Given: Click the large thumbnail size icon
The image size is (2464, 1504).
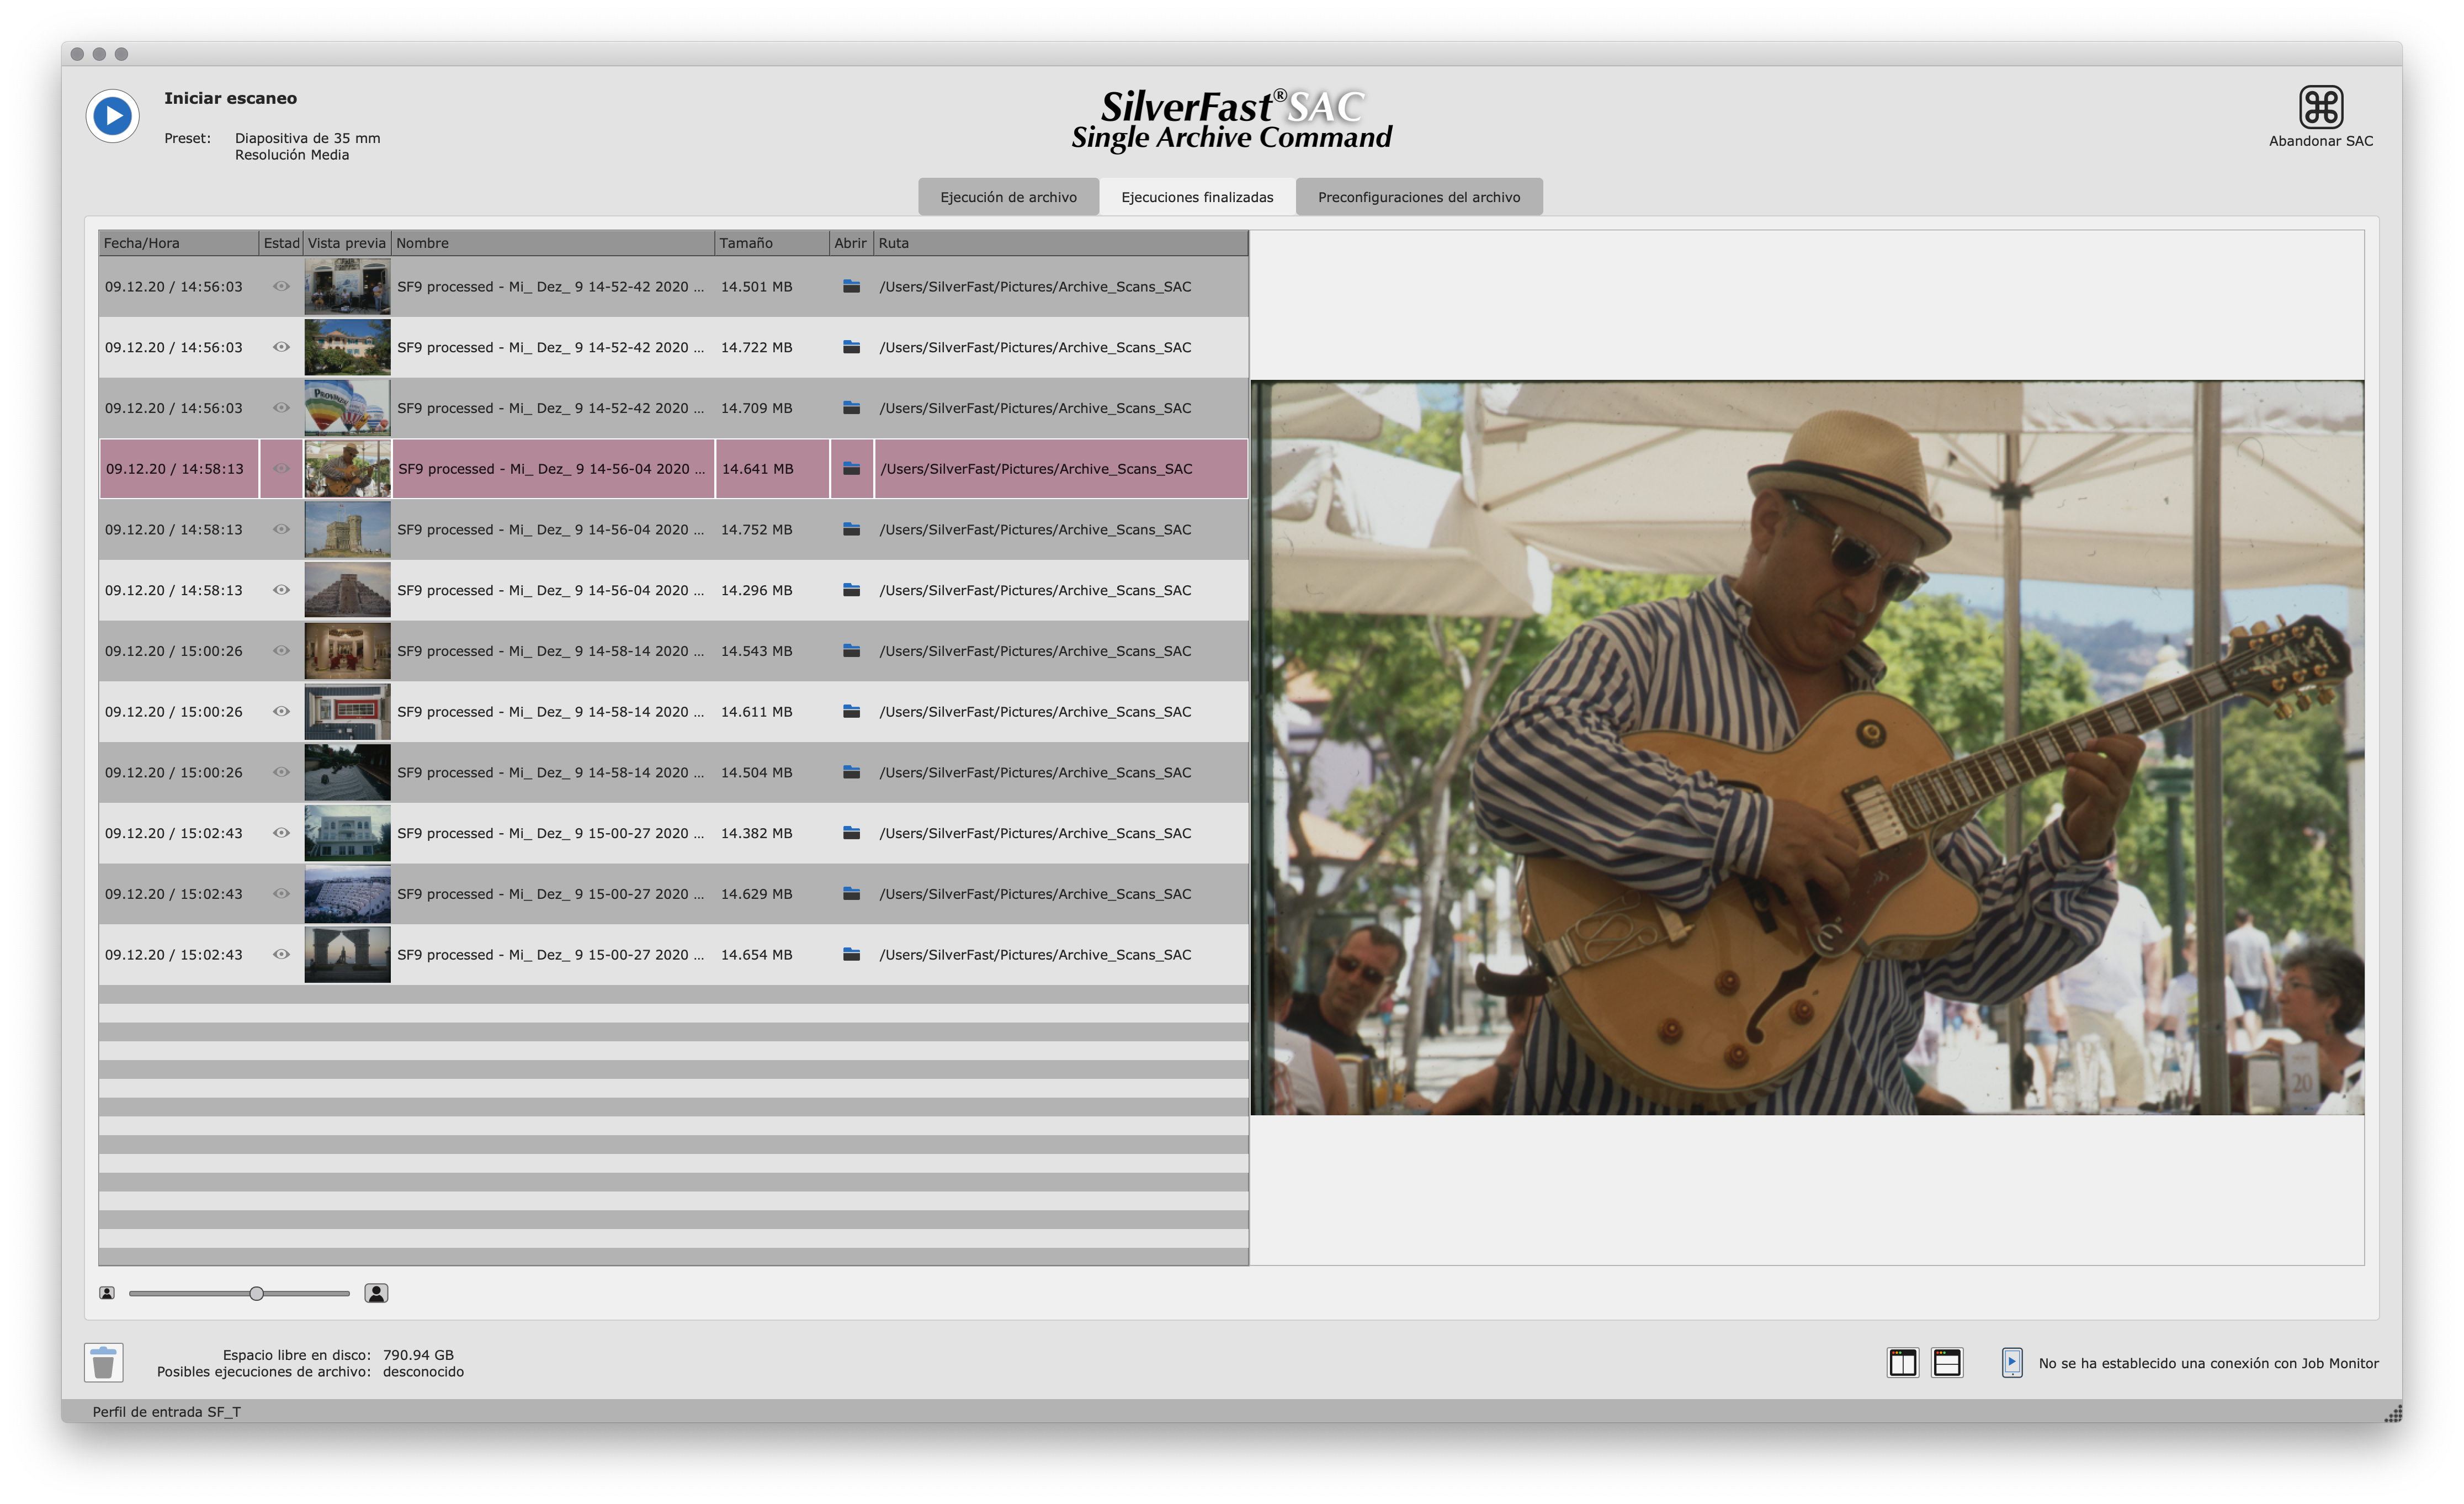Looking at the screenshot, I should coord(376,1293).
